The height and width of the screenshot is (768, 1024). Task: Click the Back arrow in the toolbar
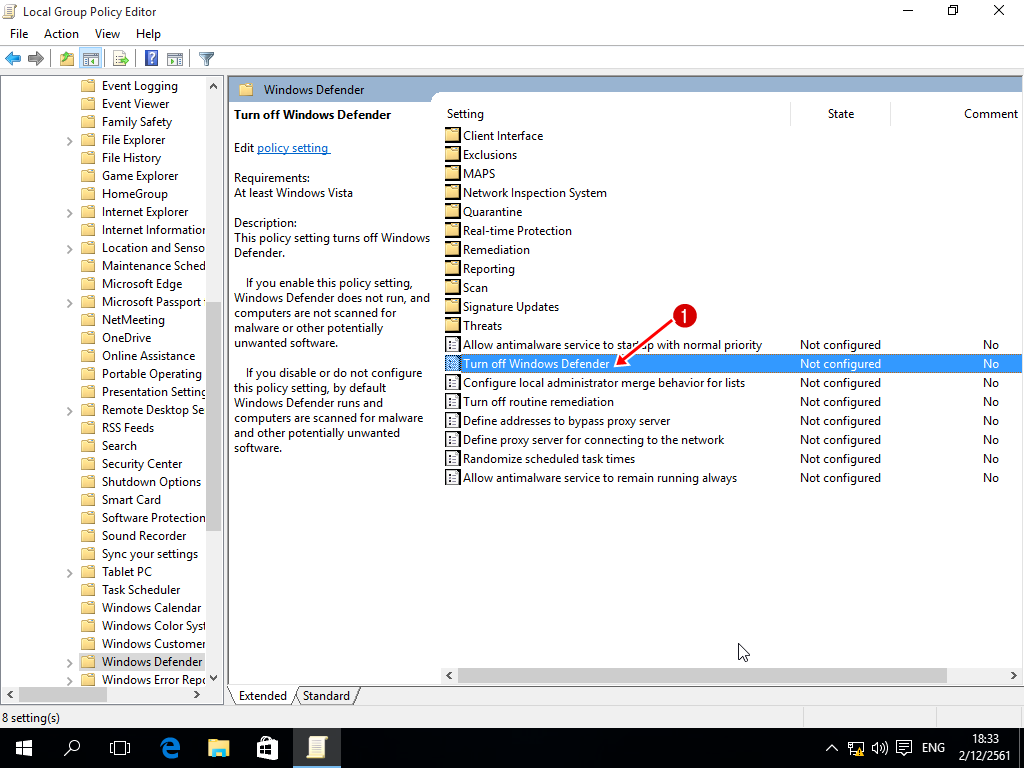click(13, 59)
